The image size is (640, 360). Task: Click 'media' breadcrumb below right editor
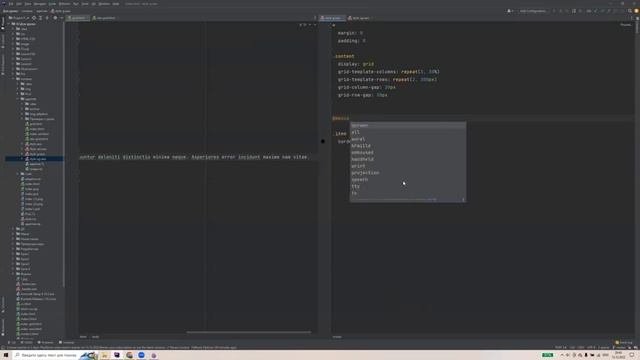click(x=337, y=337)
